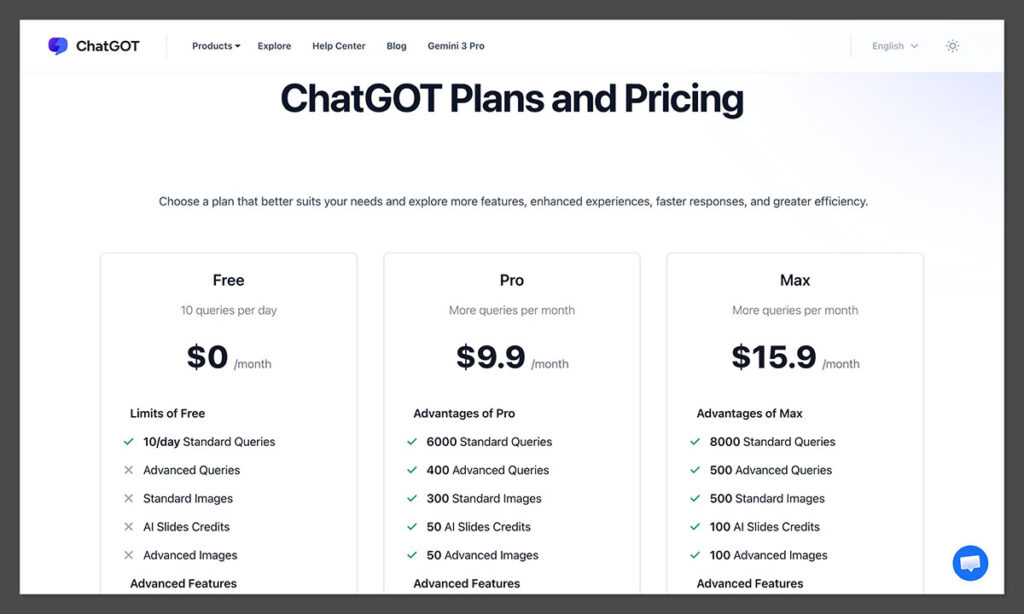Select Explore in the navigation bar
Image resolution: width=1024 pixels, height=614 pixels.
274,46
